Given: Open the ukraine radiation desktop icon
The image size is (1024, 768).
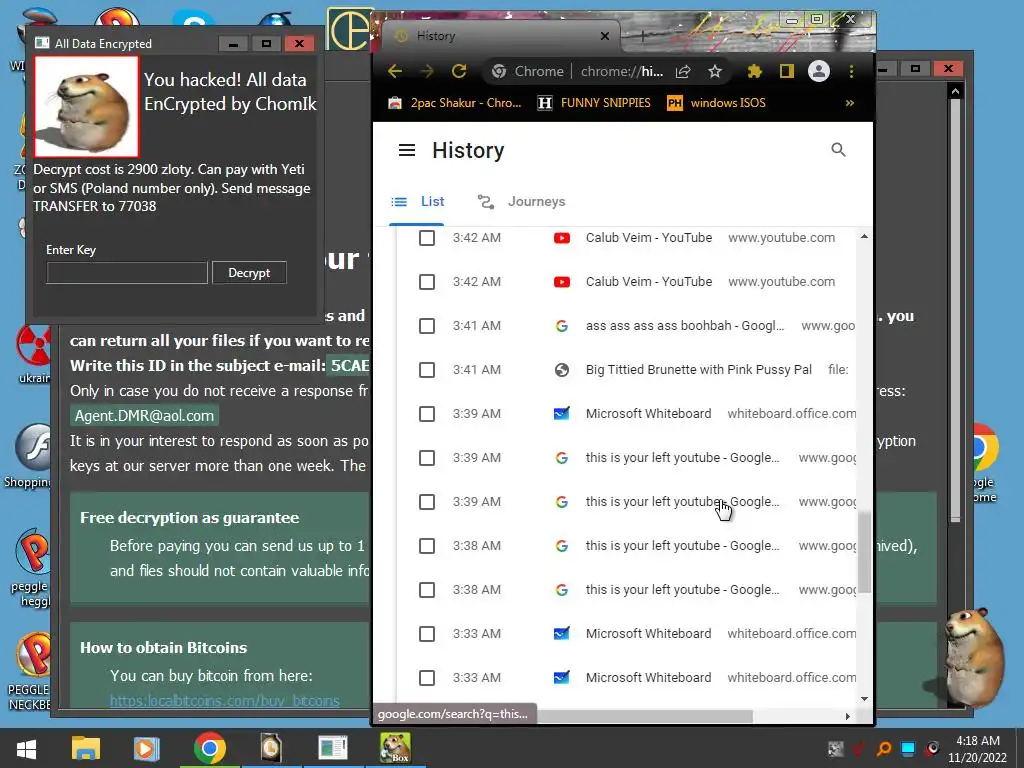Looking at the screenshot, I should coord(33,353).
